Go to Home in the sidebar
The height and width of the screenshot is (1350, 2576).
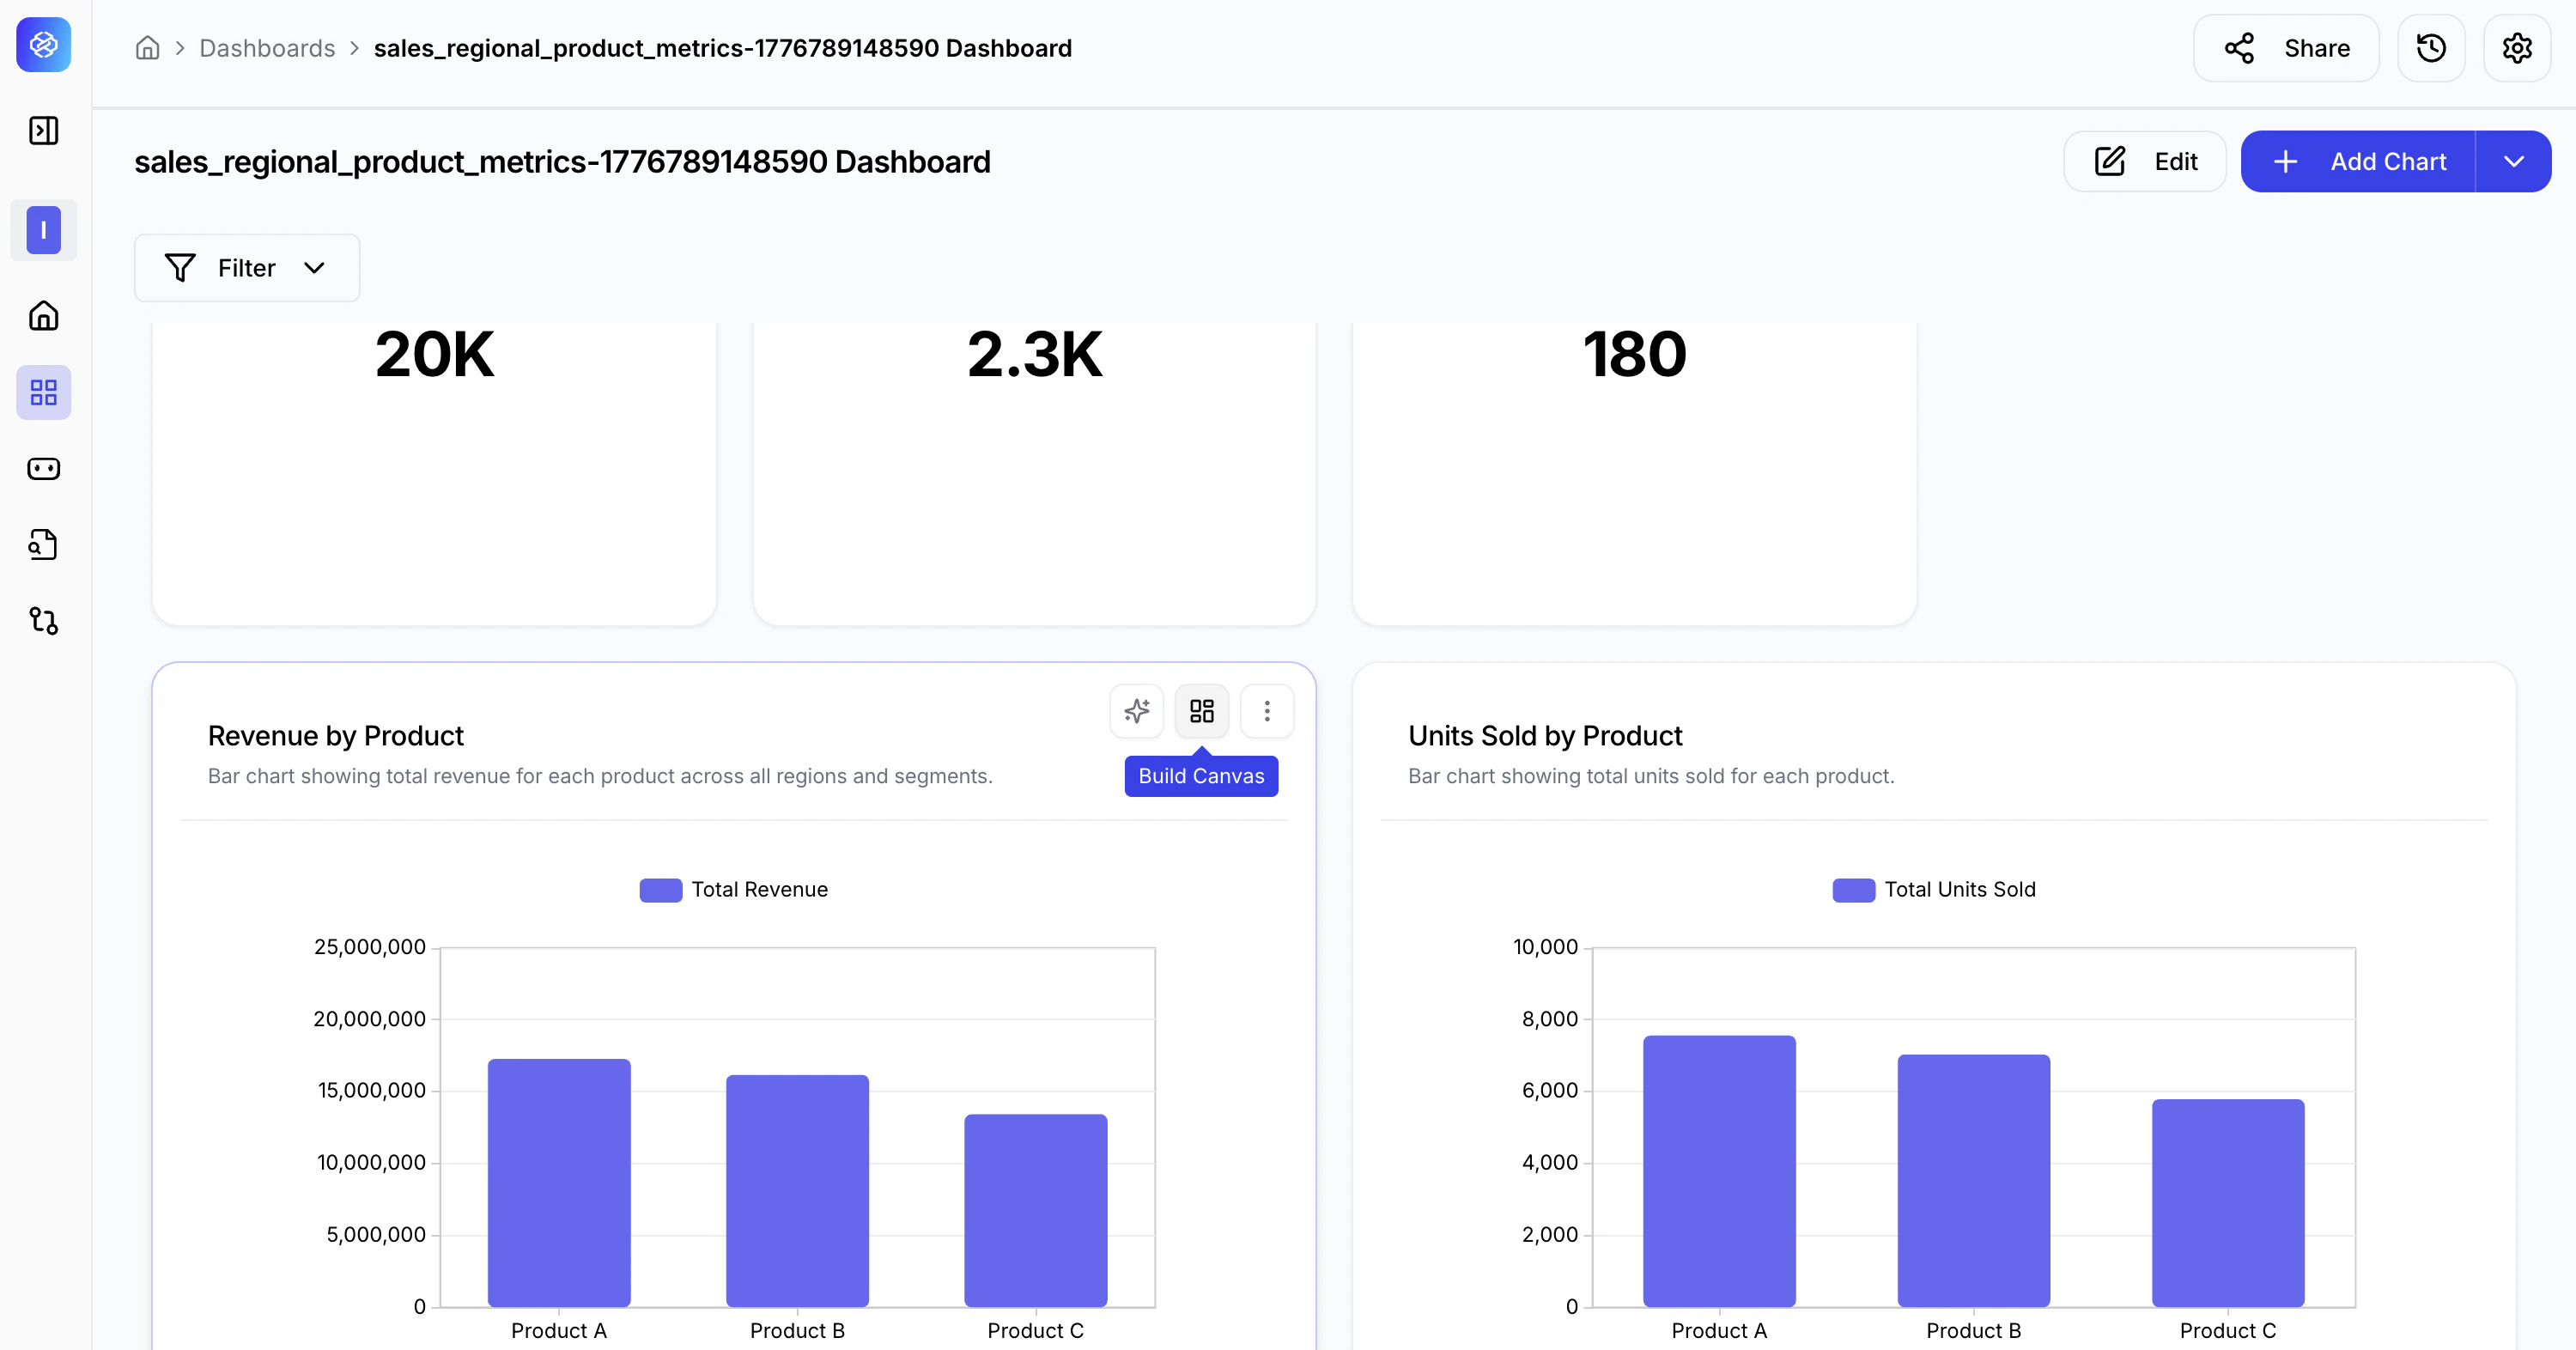(44, 316)
